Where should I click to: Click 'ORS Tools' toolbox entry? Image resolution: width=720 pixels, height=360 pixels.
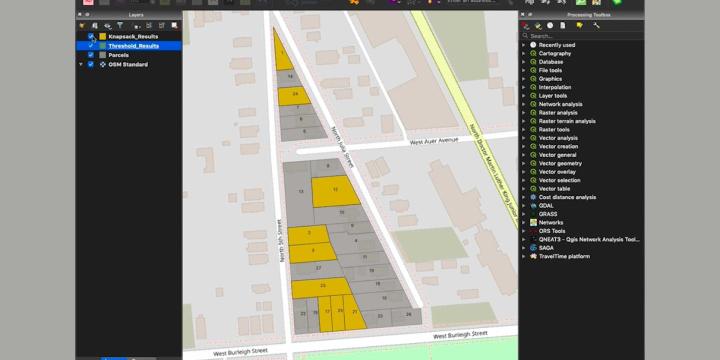(552, 231)
